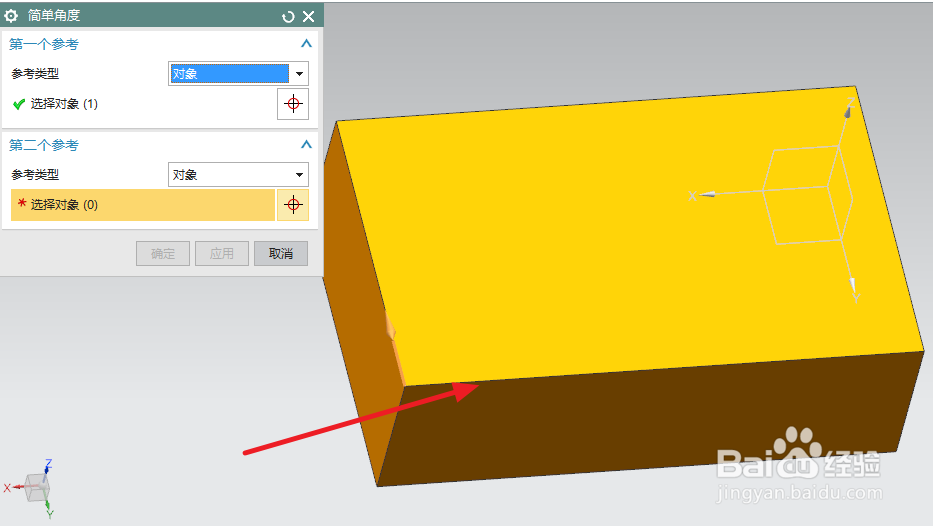933x526 pixels.
Task: Open second reference 参考类型 dropdown
Action: (x=238, y=175)
